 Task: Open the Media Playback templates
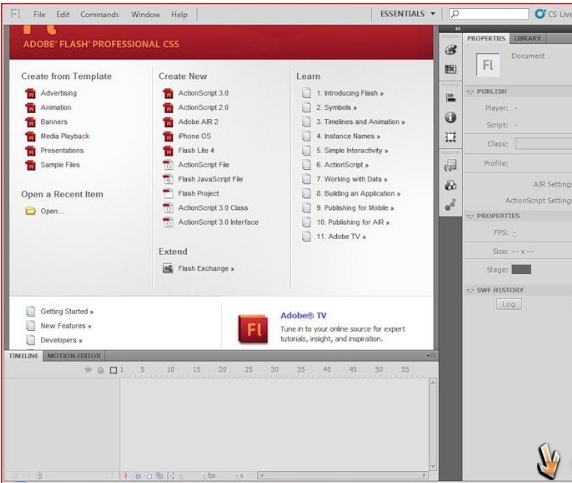[x=65, y=136]
